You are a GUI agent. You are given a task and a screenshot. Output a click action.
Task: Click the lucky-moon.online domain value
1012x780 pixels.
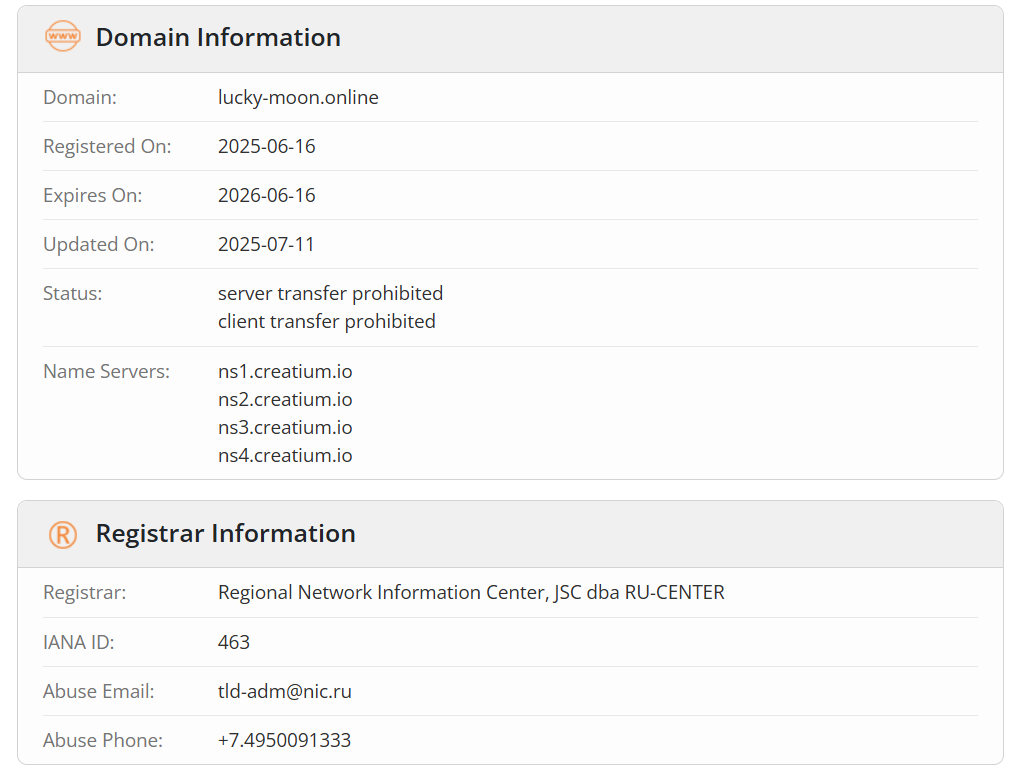pyautogui.click(x=298, y=97)
